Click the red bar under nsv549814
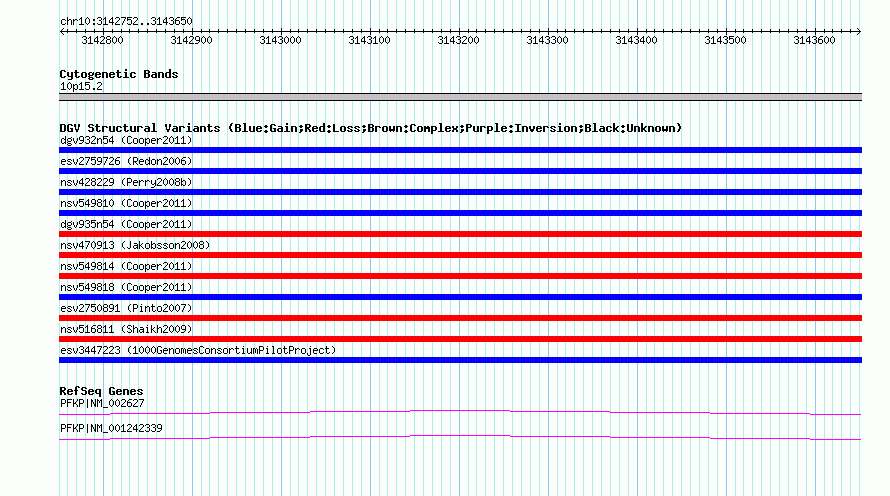890x496 pixels. [460, 276]
